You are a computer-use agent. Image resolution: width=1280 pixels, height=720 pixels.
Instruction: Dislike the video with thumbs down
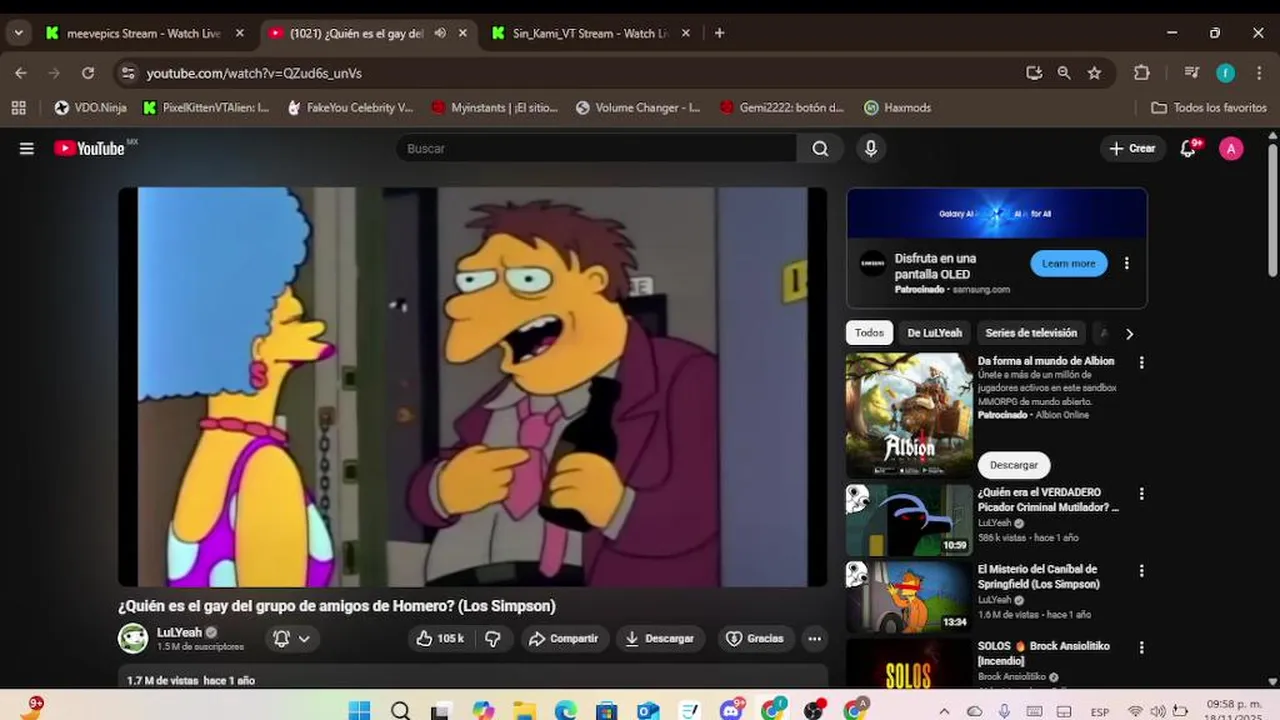tap(493, 638)
